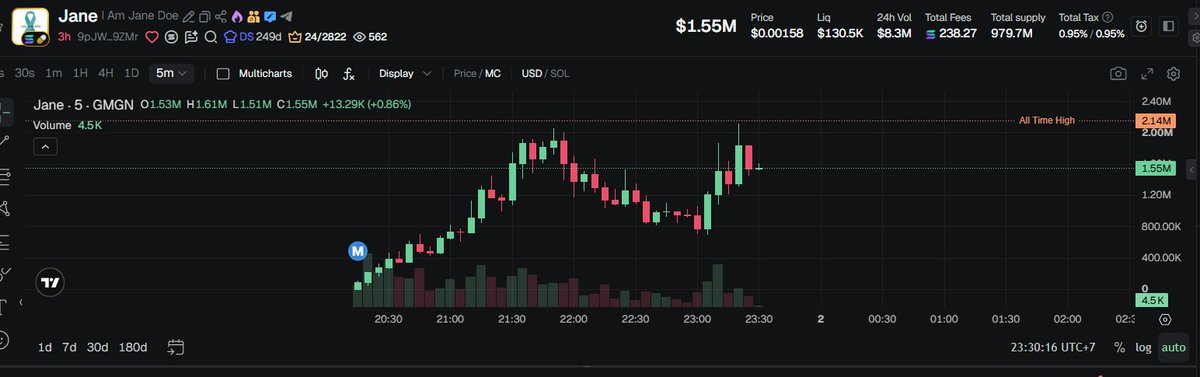Click the DS 249d badge
Screen dimensions: 1200x377
253,37
